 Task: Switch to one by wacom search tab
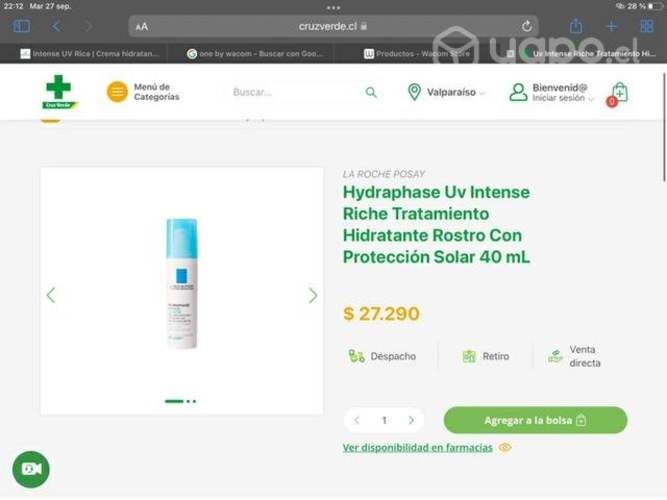pos(255,54)
